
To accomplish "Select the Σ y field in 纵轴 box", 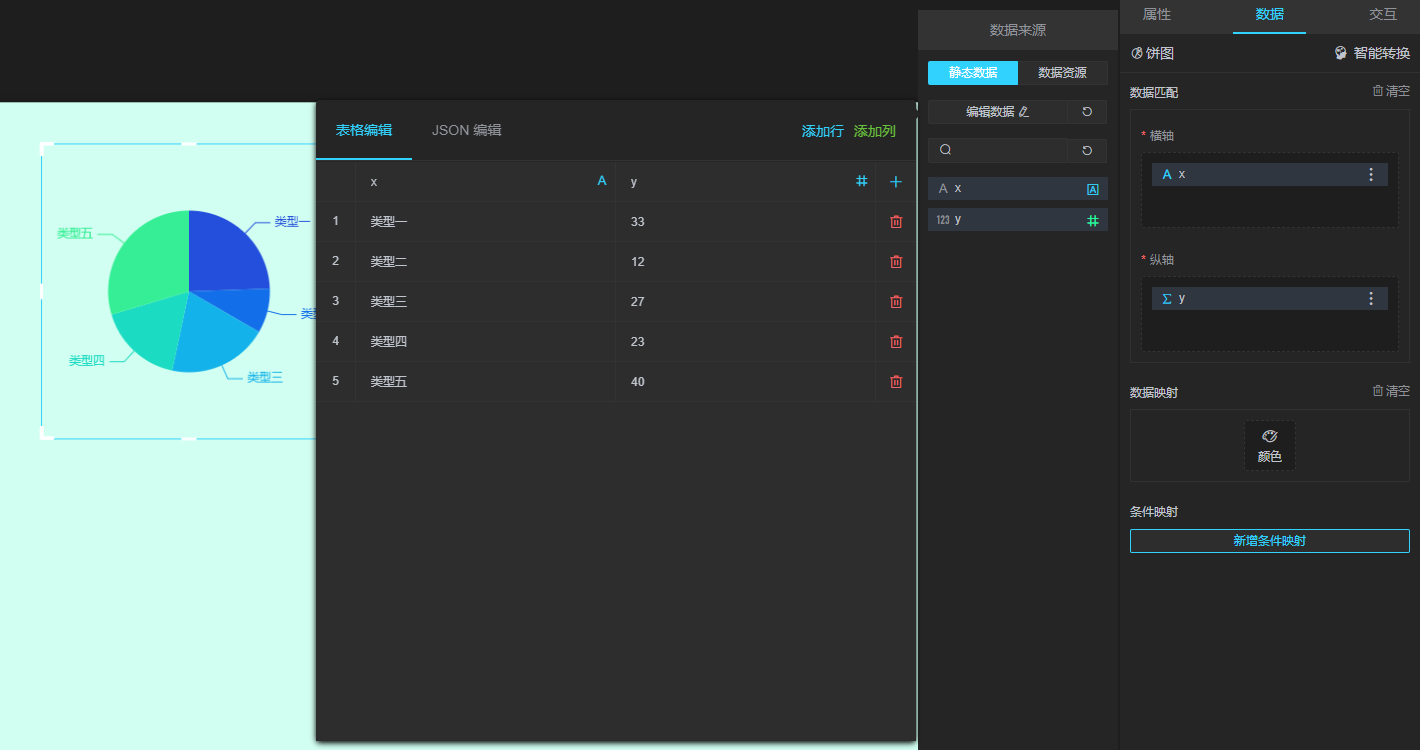I will [x=1270, y=299].
